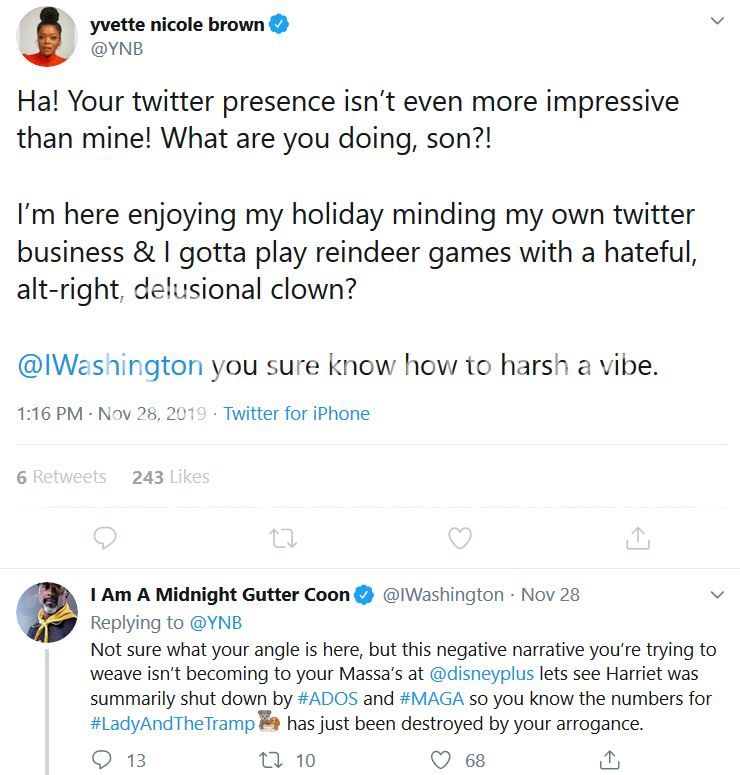This screenshot has height=775, width=740.
Task: Open the @IWashington mention in main tweet
Action: pos(110,366)
